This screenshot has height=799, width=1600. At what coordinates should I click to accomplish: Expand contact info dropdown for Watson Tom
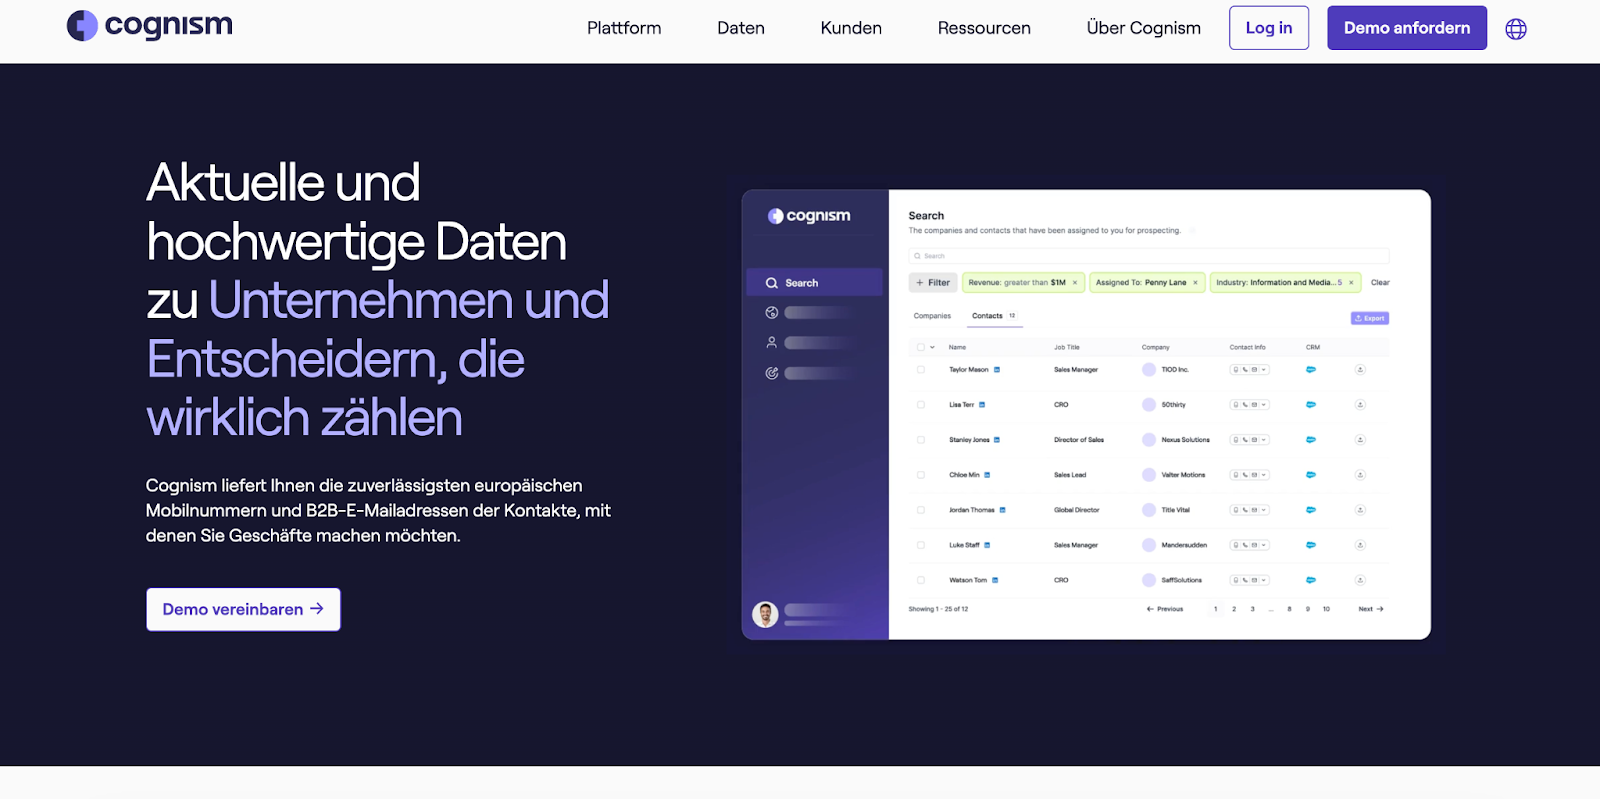(x=1264, y=580)
